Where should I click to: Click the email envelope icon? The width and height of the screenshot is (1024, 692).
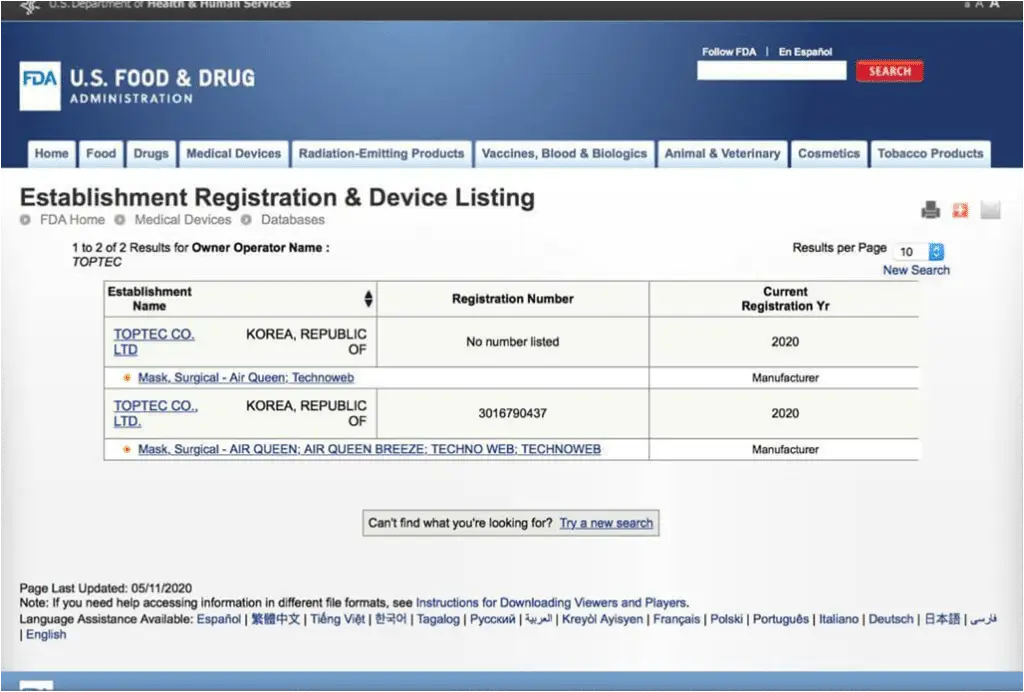(x=990, y=210)
